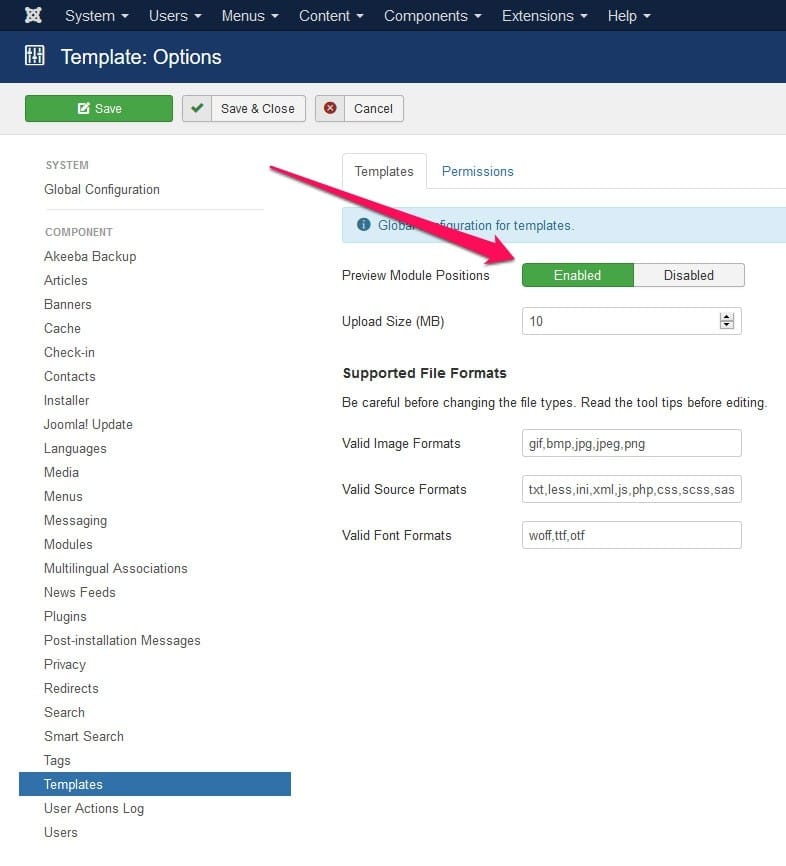Screen dimensions: 786x866
Task: Click the Valid Source Formats field
Action: point(631,489)
